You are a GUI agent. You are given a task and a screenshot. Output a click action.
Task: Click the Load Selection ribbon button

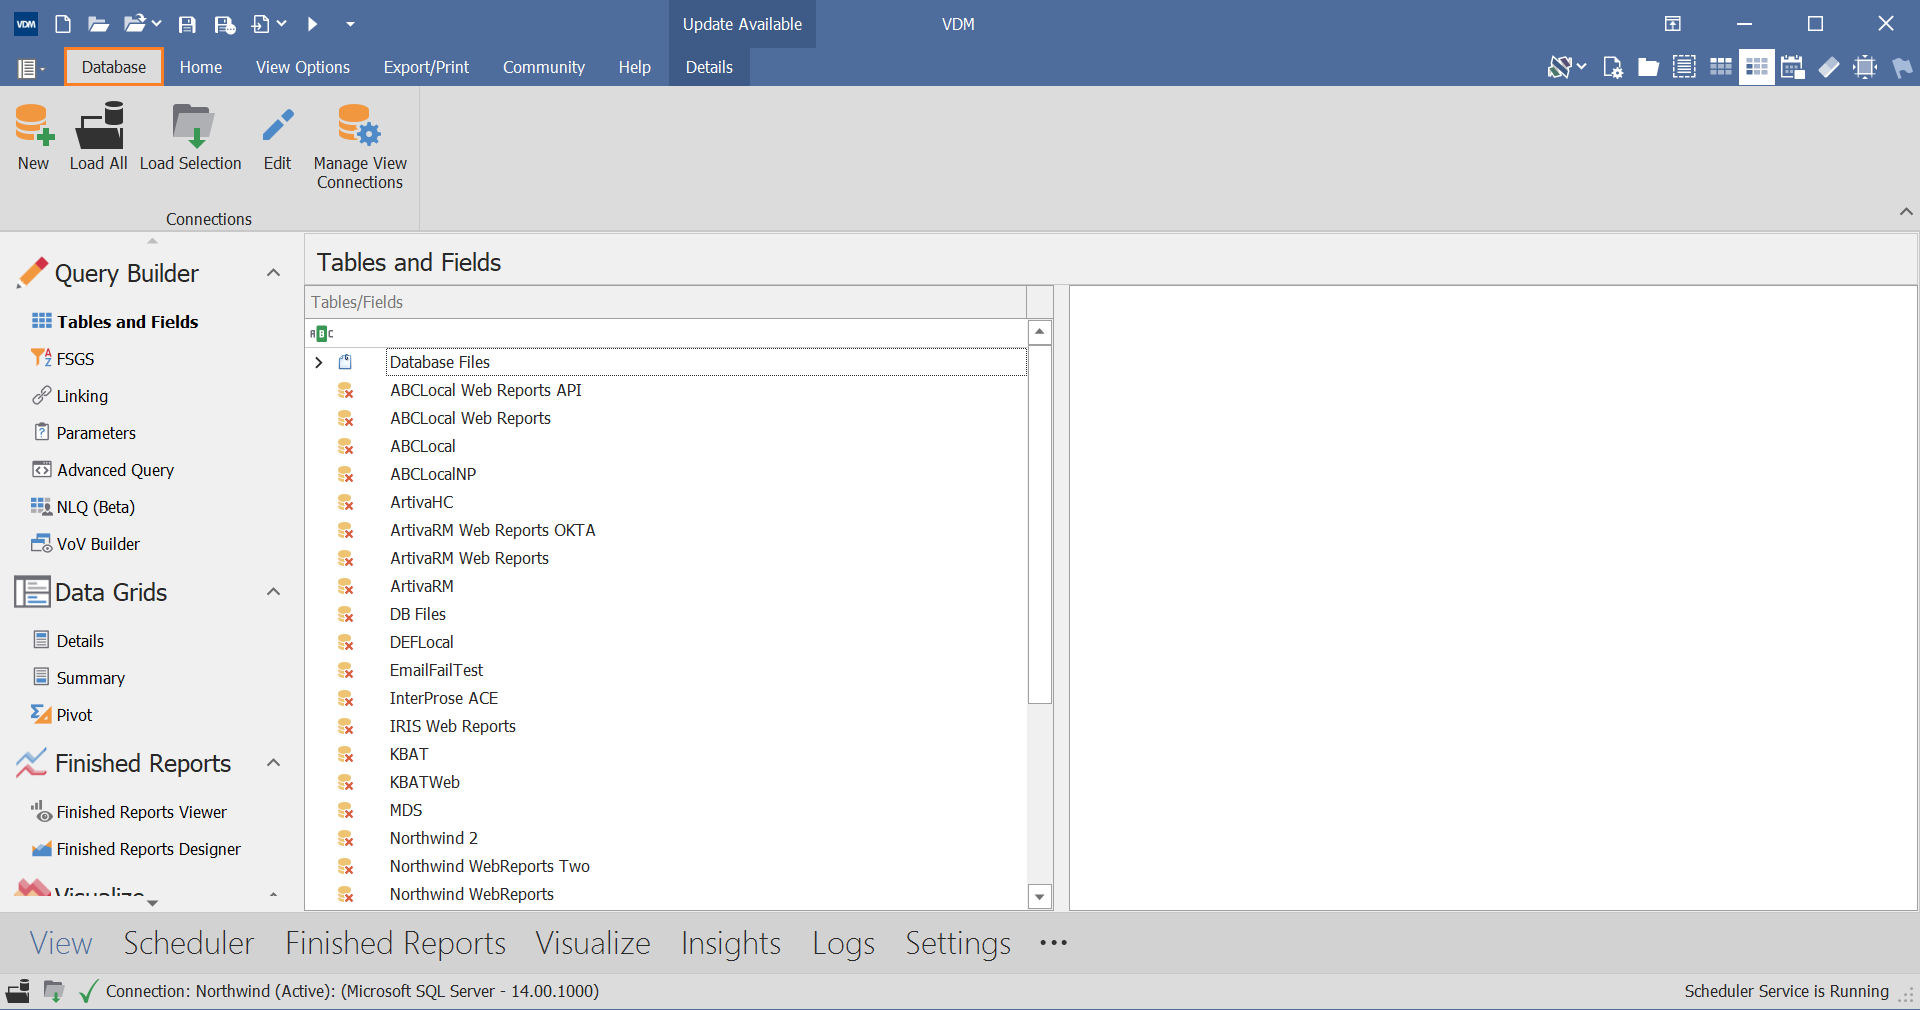(x=190, y=137)
